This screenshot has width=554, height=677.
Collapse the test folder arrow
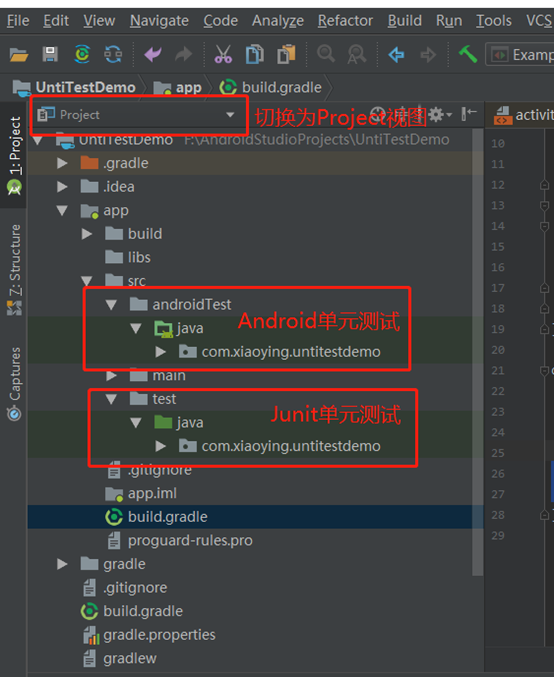pyautogui.click(x=111, y=399)
